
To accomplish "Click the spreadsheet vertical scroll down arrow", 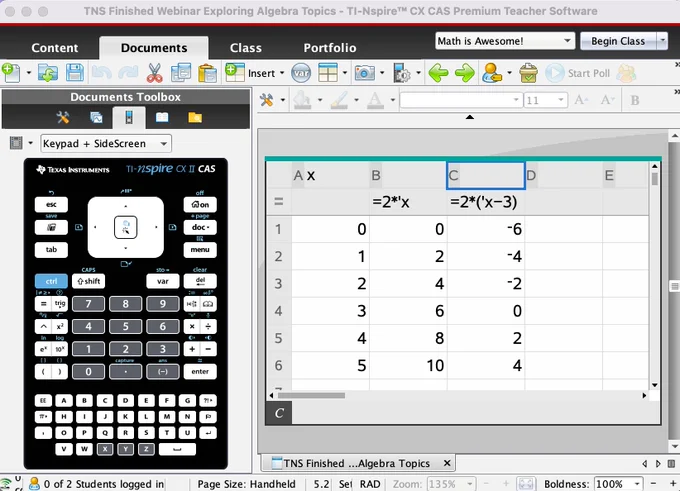I will click(x=654, y=385).
